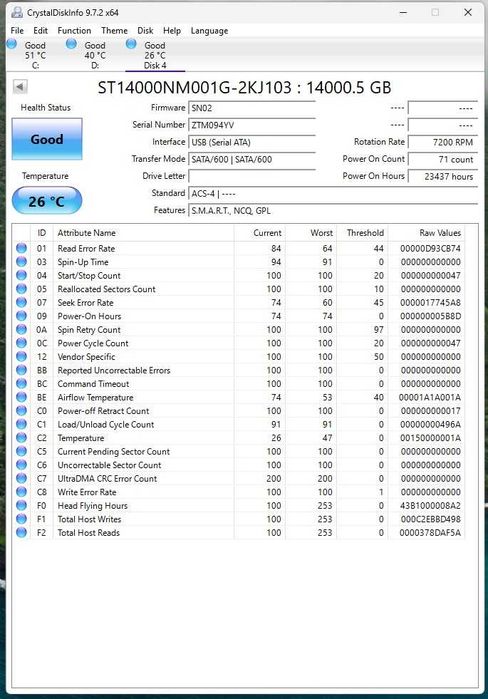Click the status dot for Write Error Rate
488x699 pixels.
point(21,492)
